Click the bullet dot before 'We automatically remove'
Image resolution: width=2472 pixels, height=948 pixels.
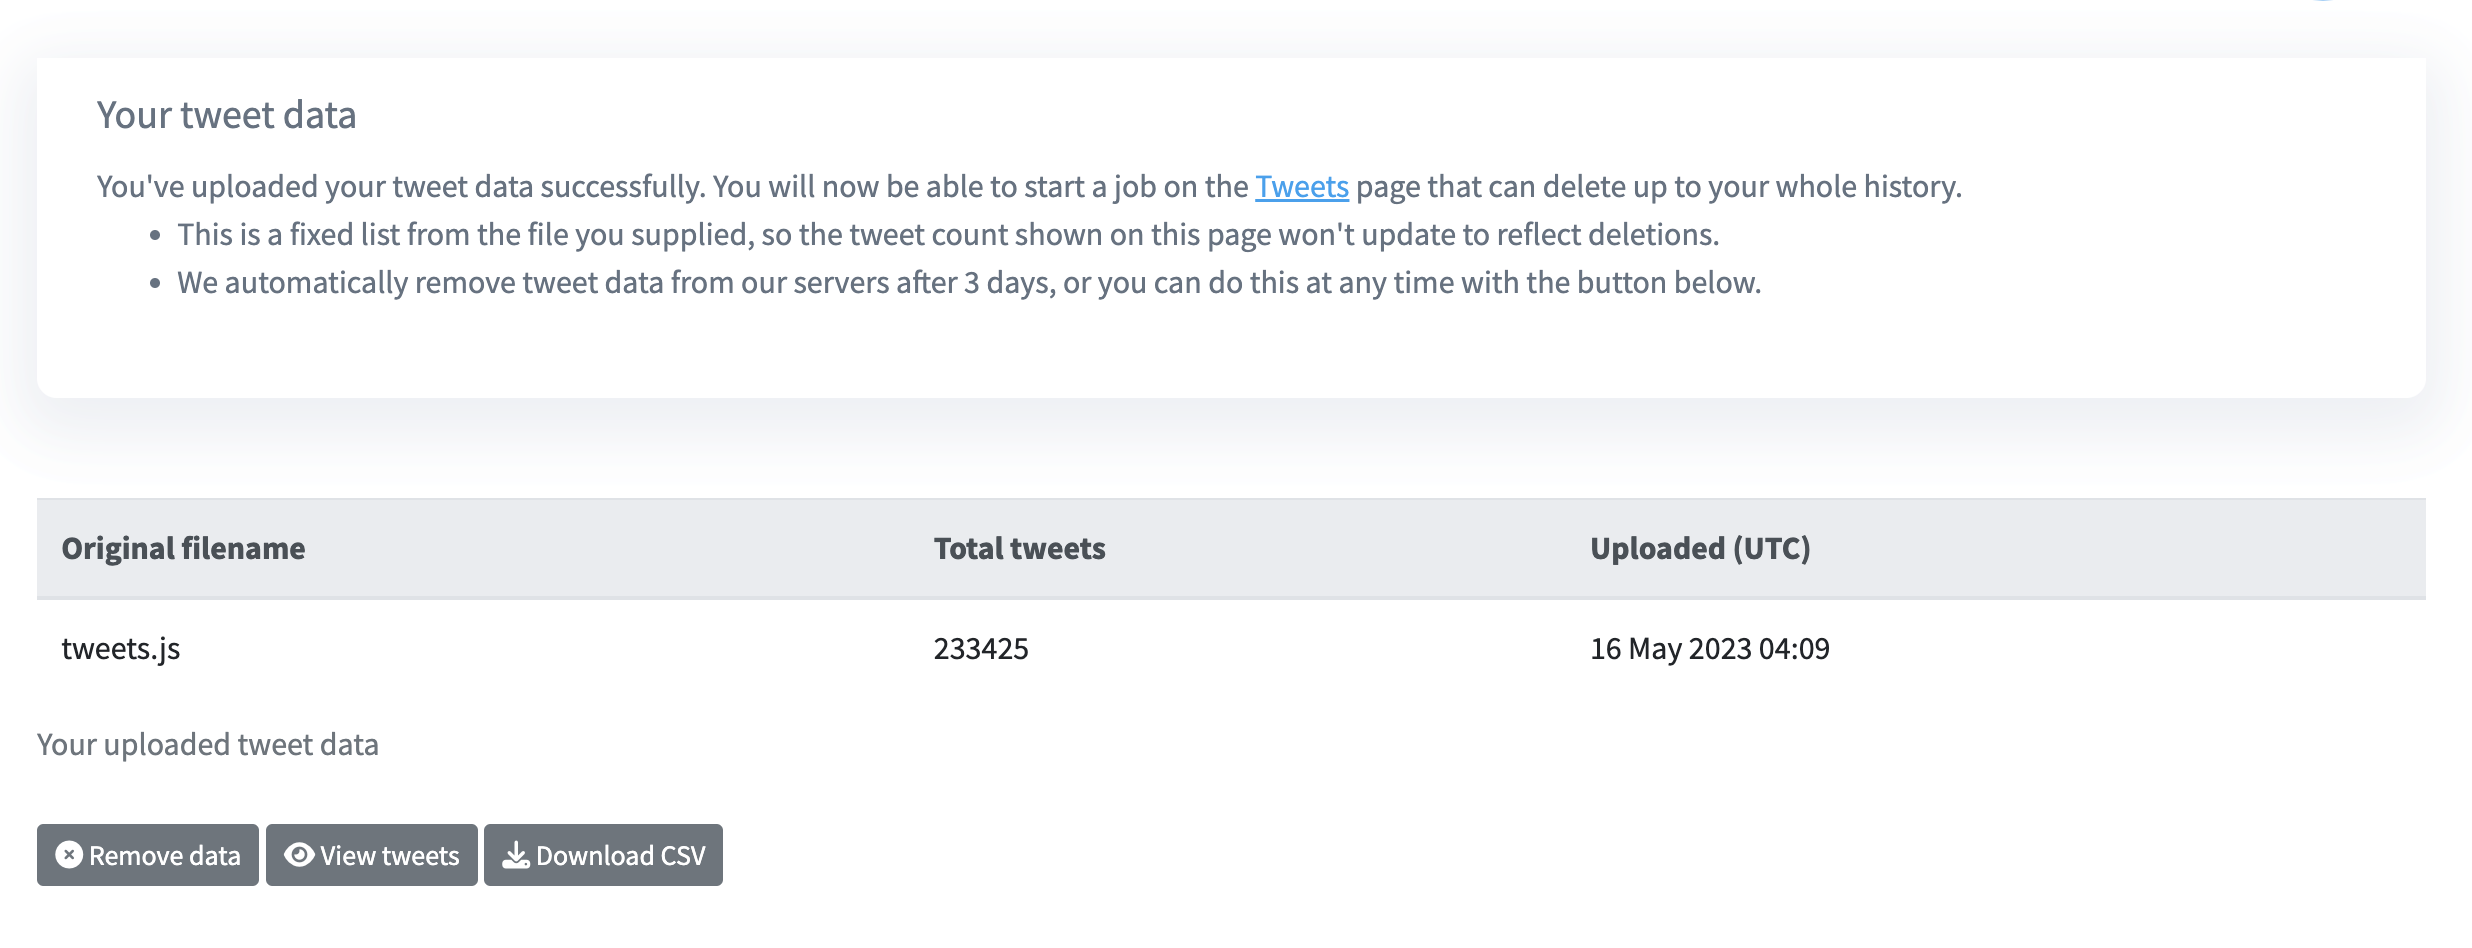coord(155,284)
